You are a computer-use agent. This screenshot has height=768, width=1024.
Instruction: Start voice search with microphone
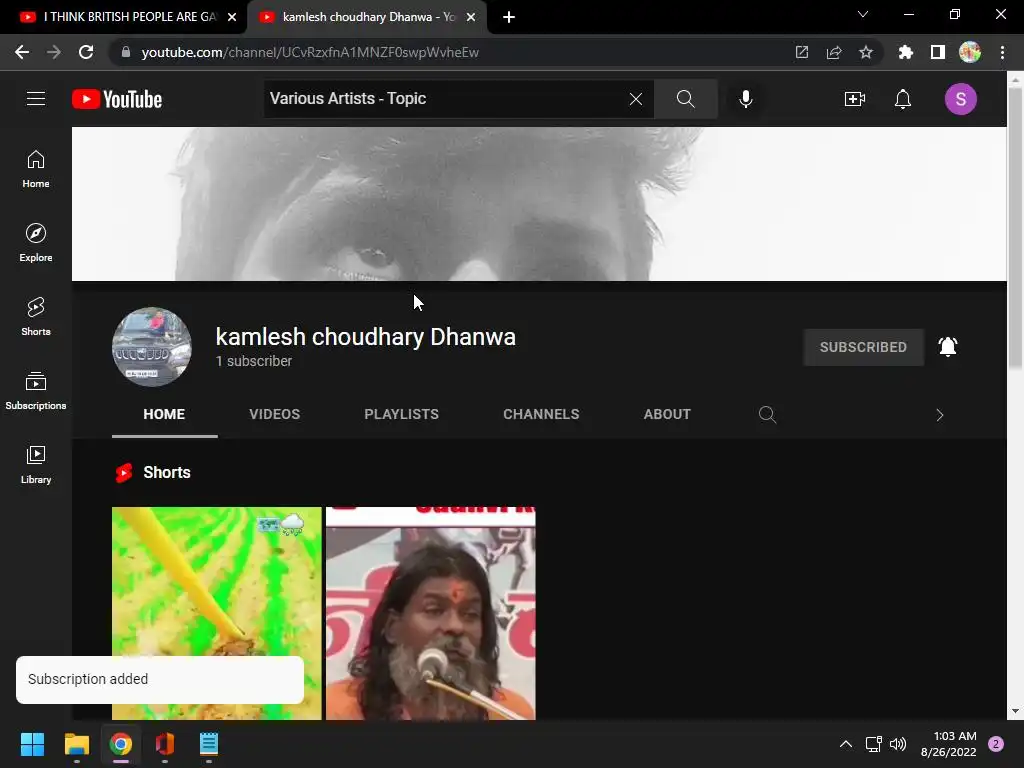coord(746,99)
